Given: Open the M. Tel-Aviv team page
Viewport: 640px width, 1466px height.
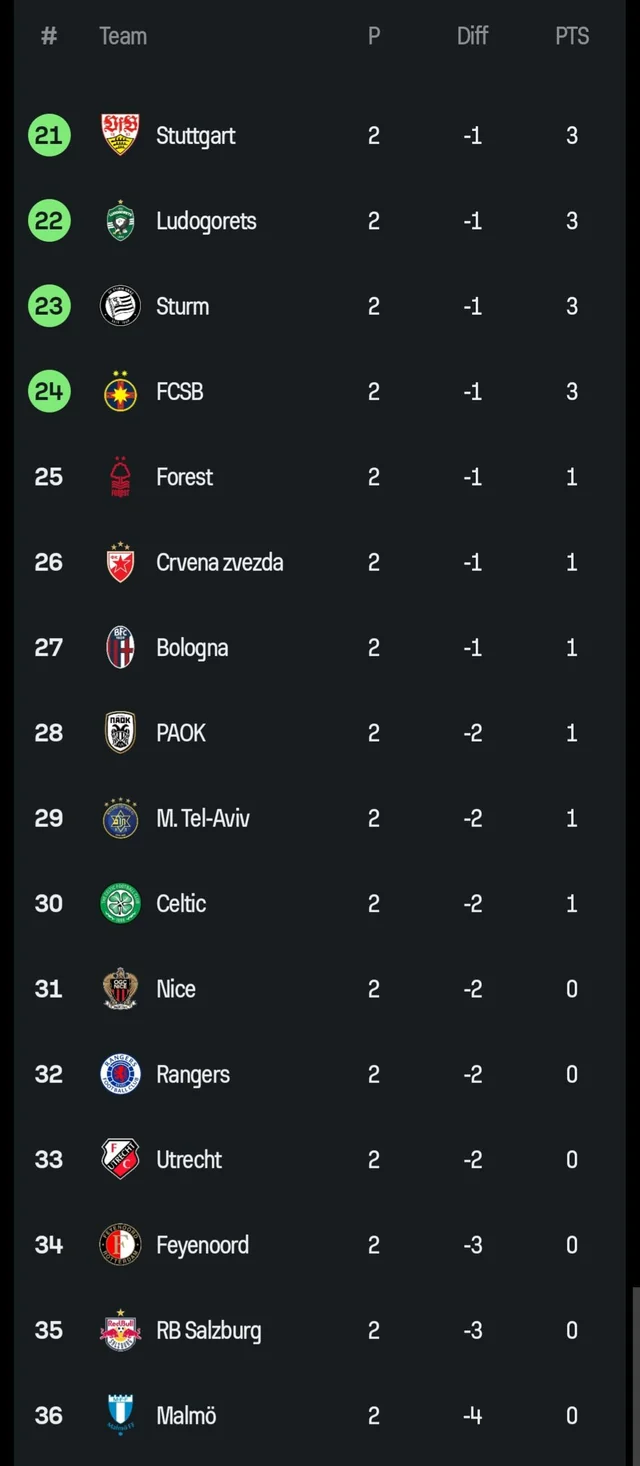Looking at the screenshot, I should point(203,818).
